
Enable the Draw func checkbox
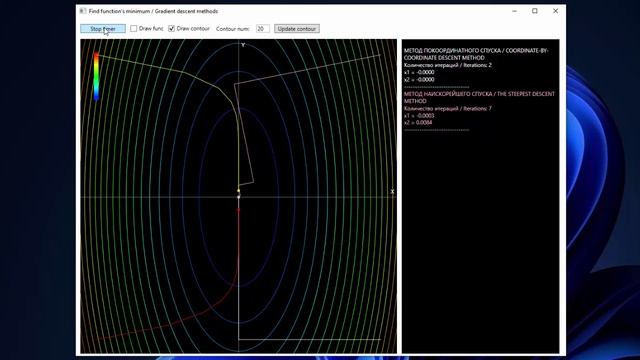[133, 29]
